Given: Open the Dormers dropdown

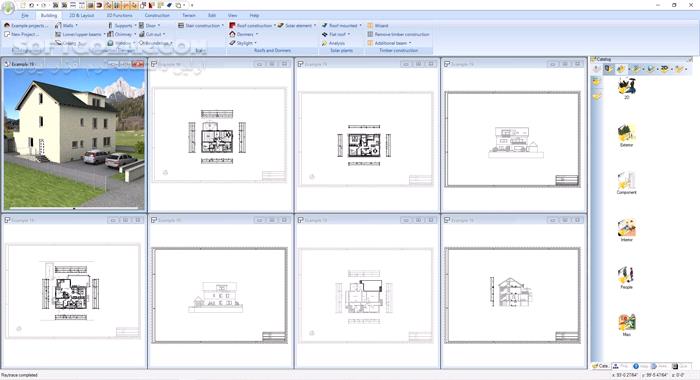Looking at the screenshot, I should click(243, 34).
